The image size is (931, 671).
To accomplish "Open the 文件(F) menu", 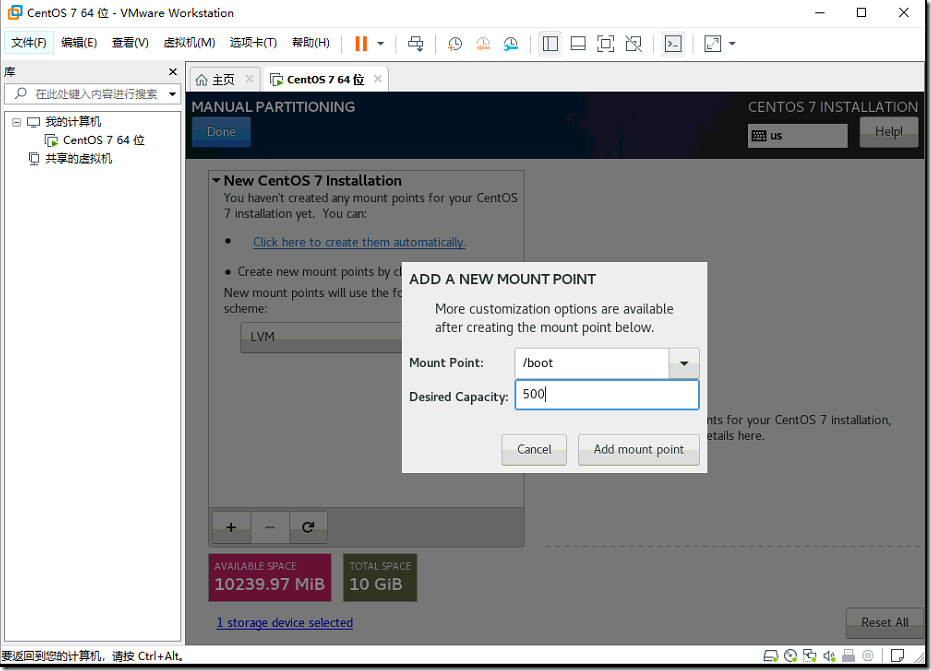I will click(x=28, y=43).
